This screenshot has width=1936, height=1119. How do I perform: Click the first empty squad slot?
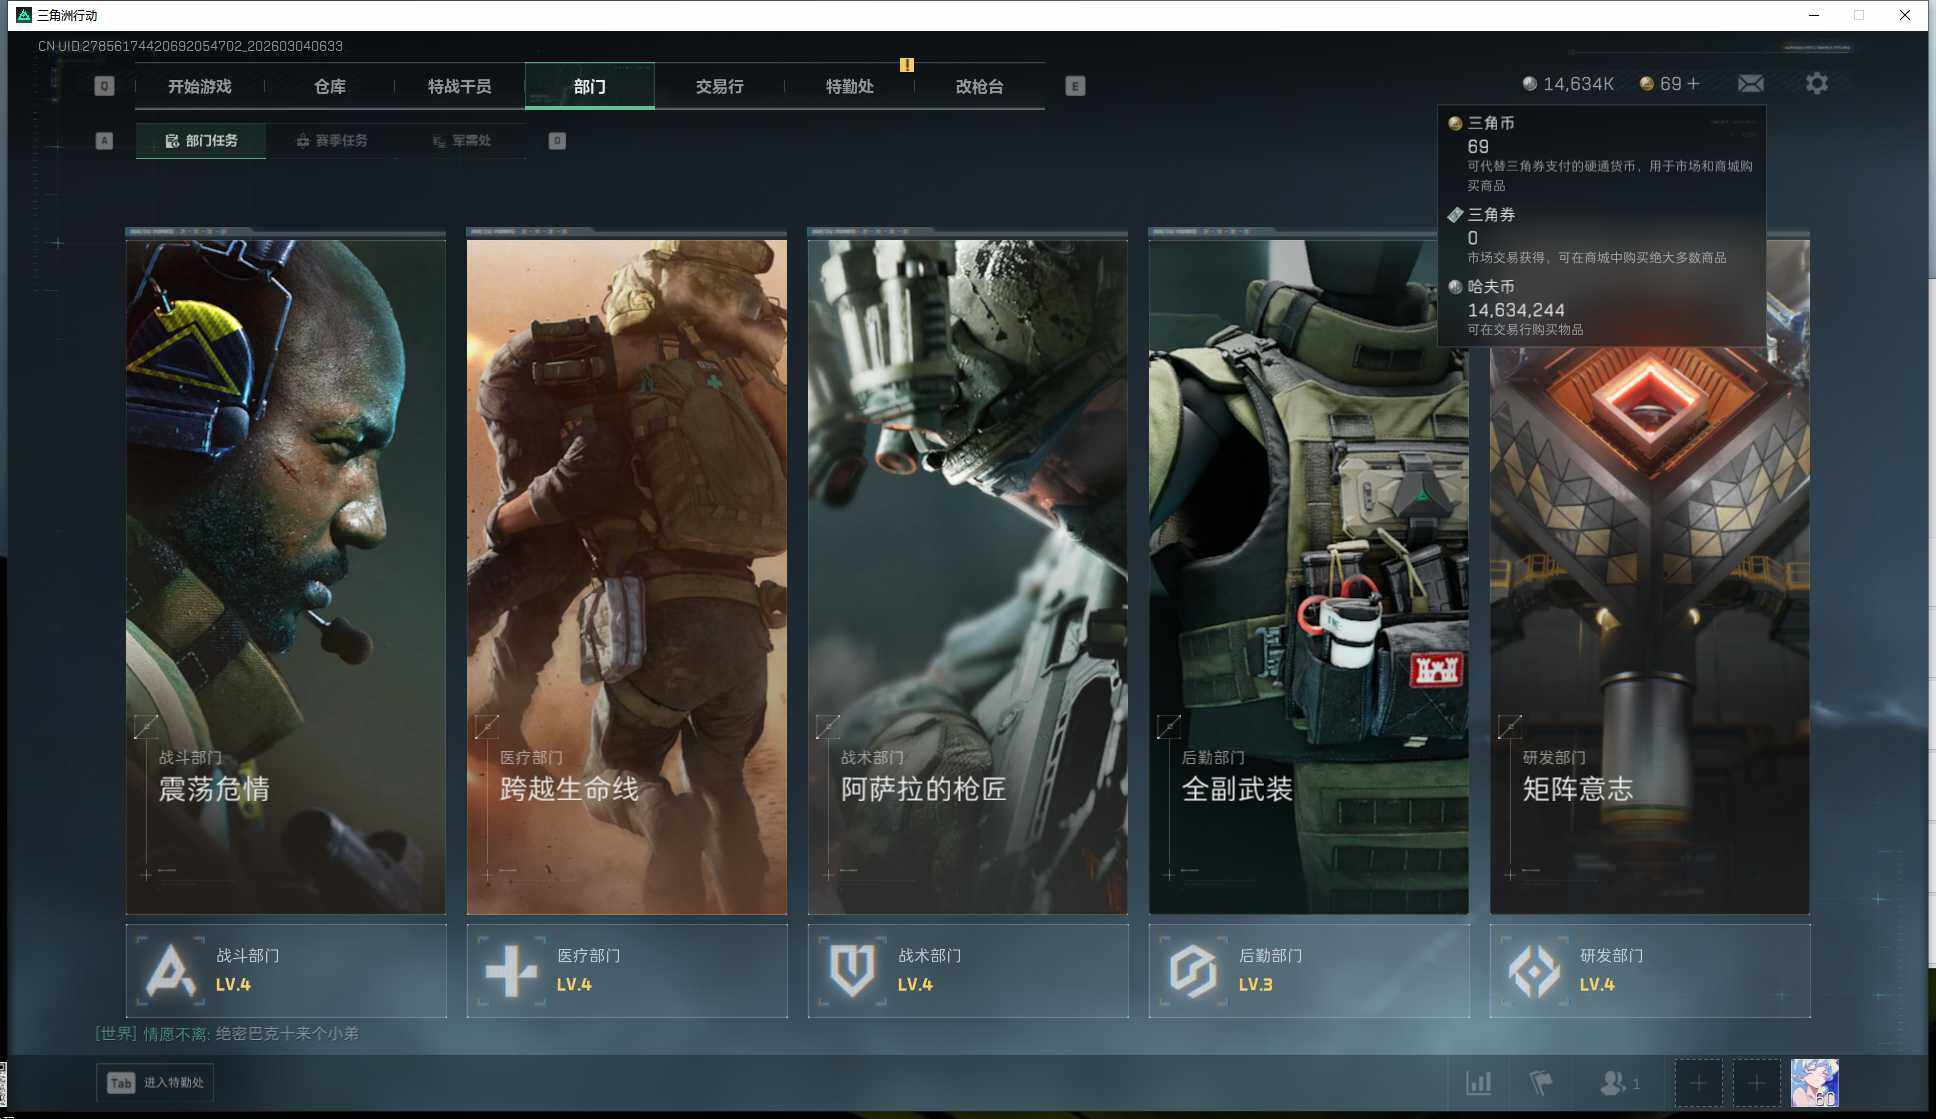1698,1082
